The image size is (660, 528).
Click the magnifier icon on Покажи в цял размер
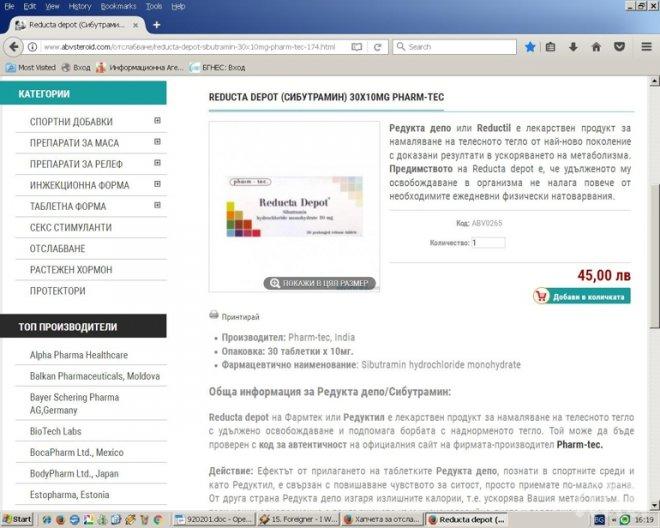pos(275,283)
